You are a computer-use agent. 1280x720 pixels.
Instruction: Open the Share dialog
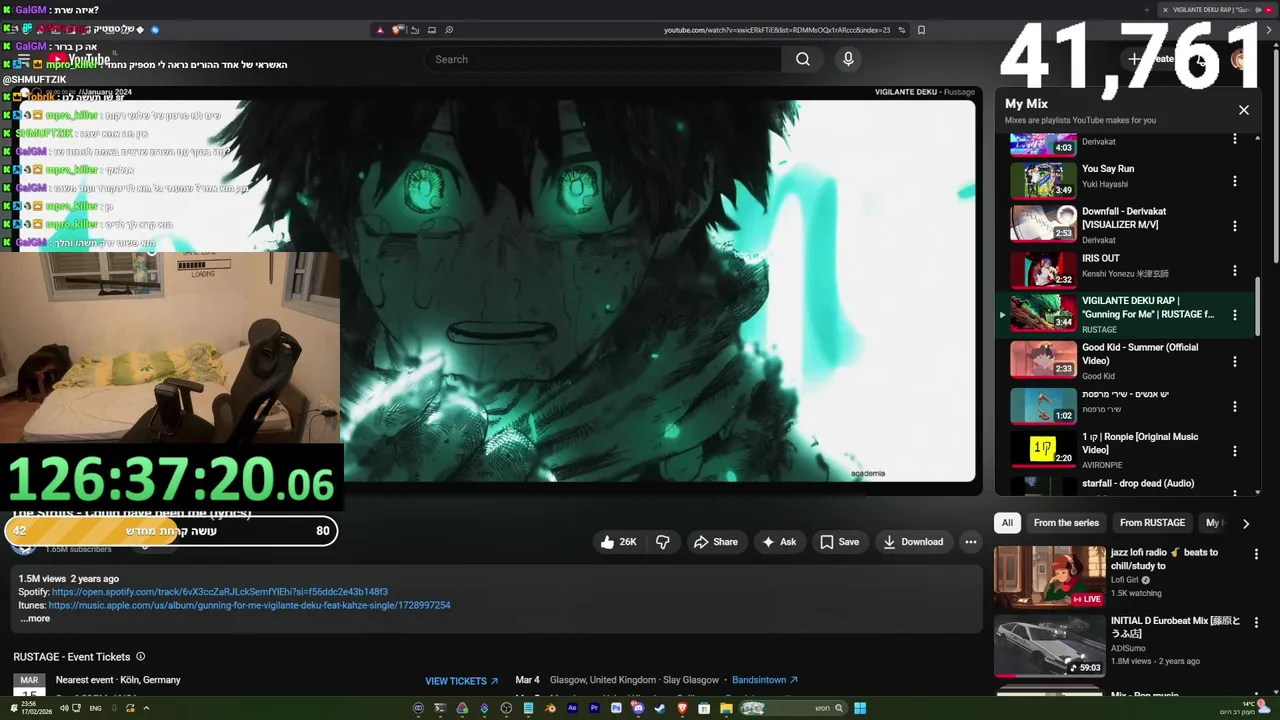point(716,542)
